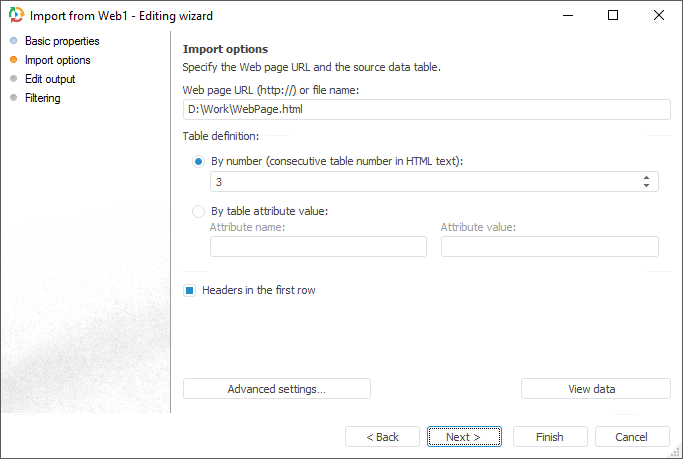Open Advanced settings dialog
This screenshot has height=459, width=683.
coord(277,389)
